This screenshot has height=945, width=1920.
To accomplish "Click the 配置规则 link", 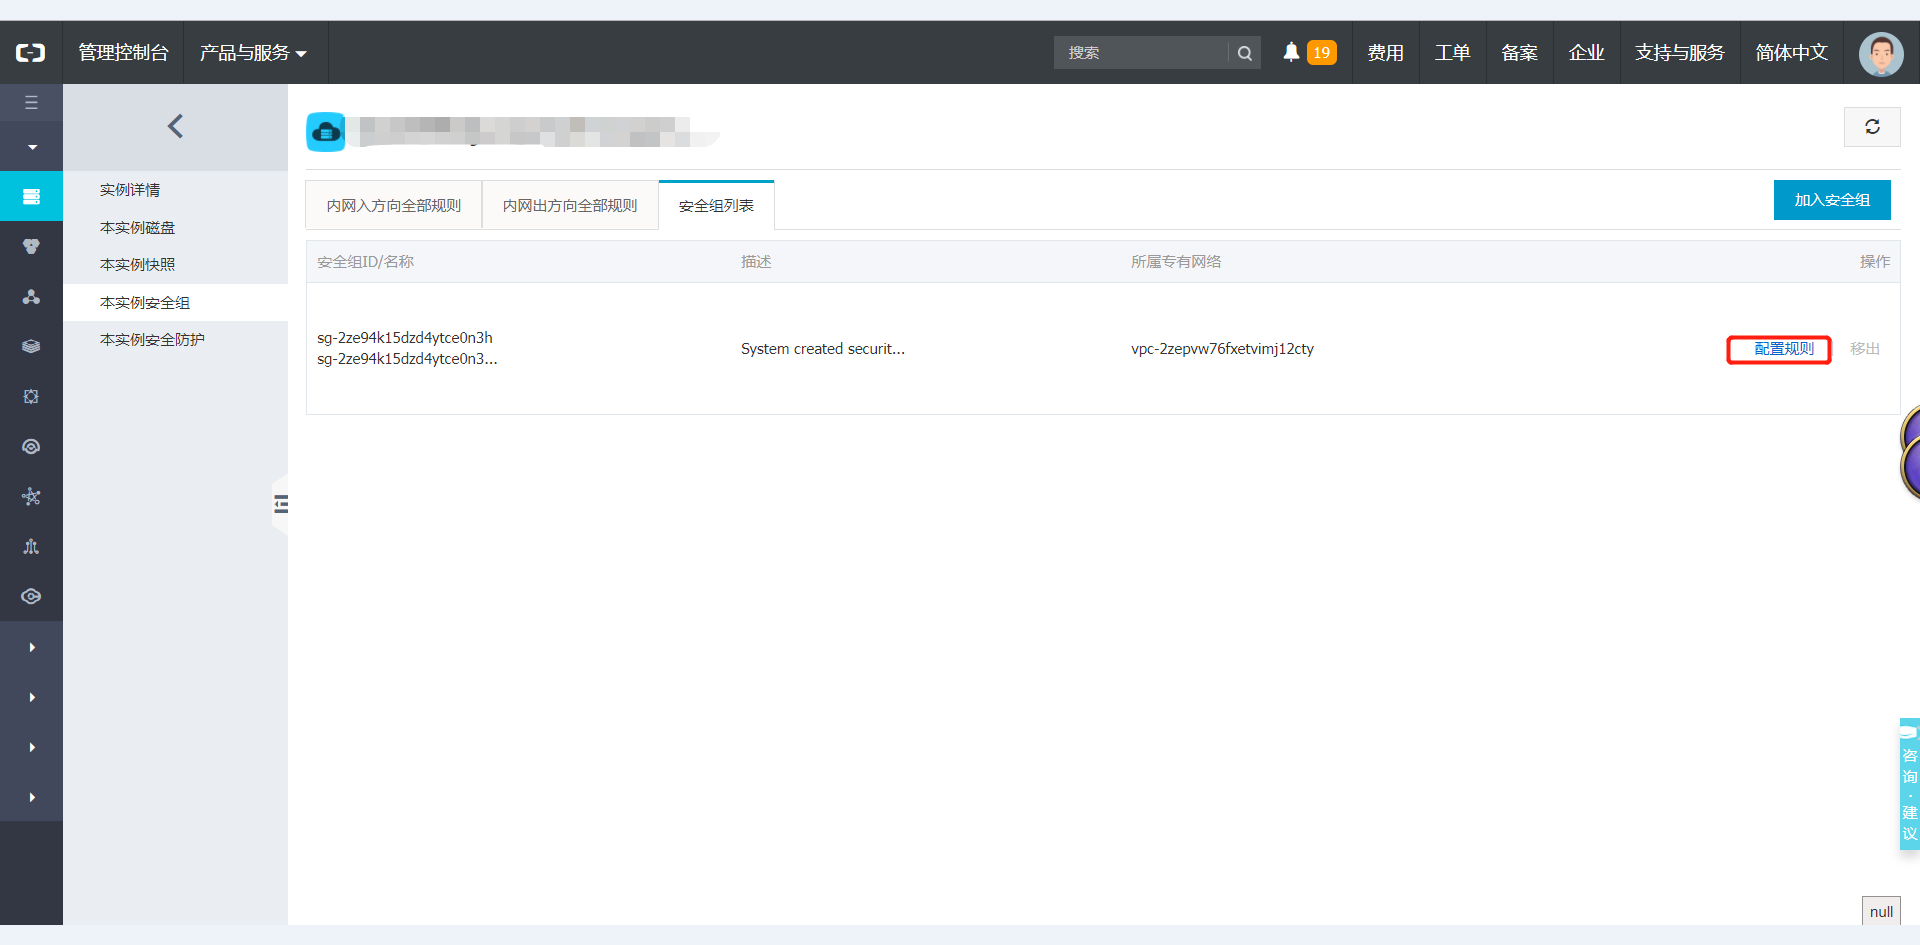I will click(1783, 349).
